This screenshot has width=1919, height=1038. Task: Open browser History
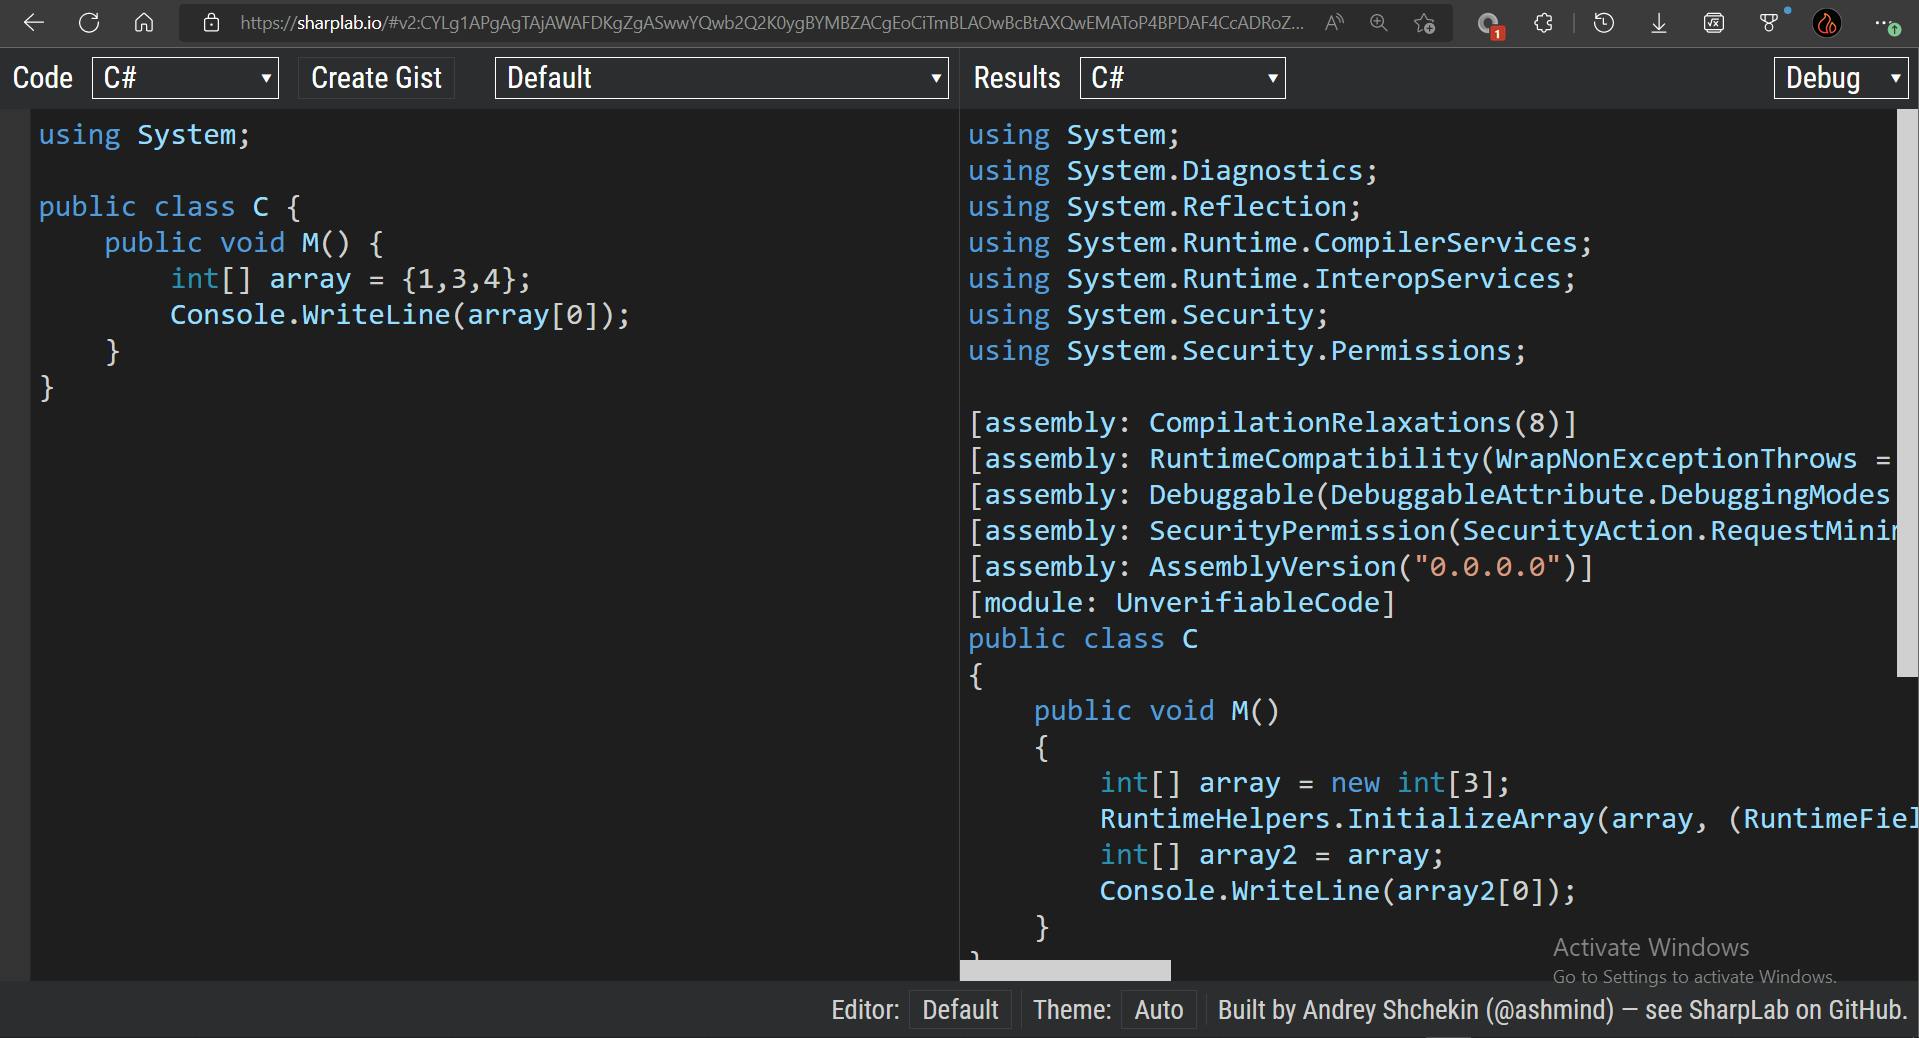click(1604, 23)
